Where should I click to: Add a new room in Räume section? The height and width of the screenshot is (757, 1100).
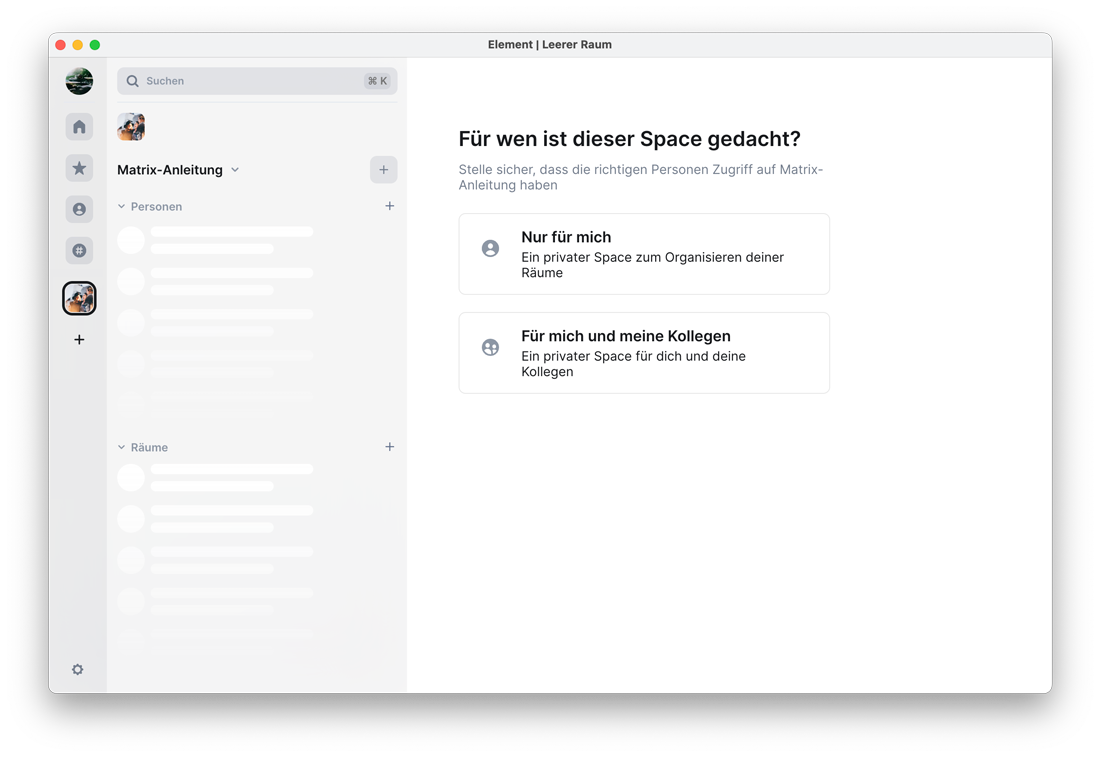pyautogui.click(x=389, y=447)
